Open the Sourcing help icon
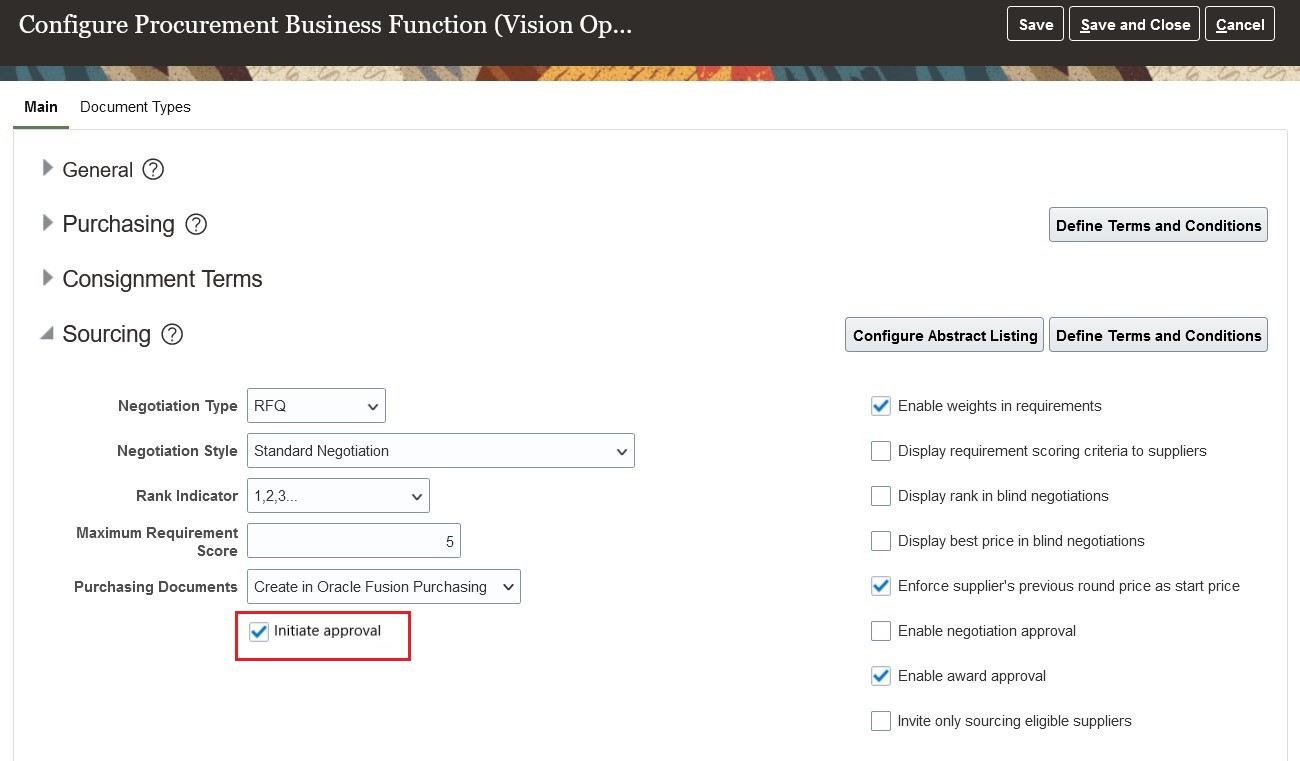 click(172, 334)
